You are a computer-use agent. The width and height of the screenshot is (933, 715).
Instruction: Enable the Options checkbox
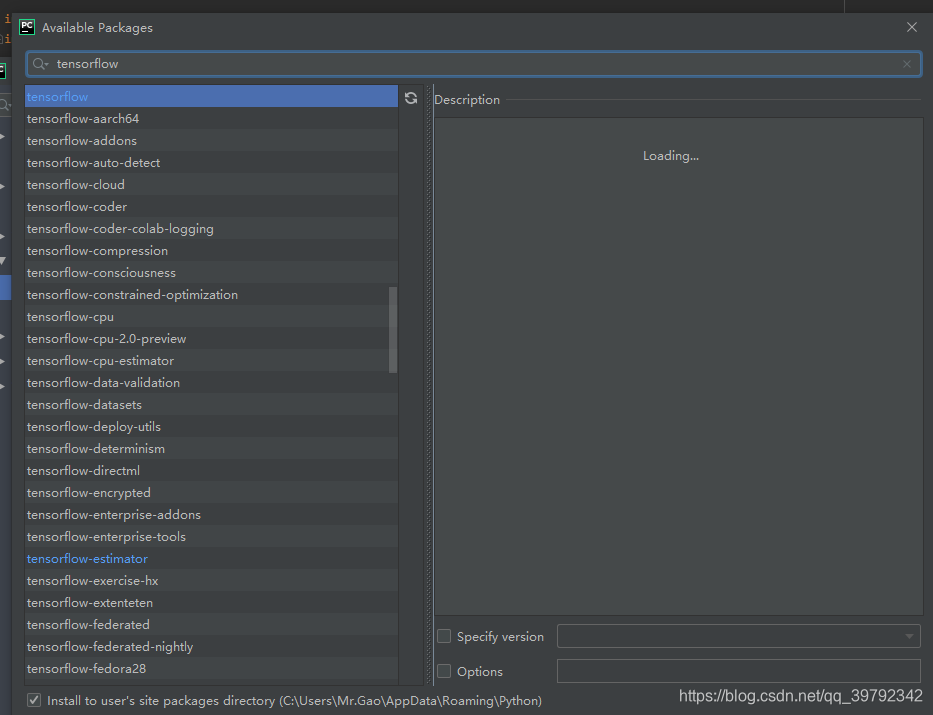coord(444,671)
